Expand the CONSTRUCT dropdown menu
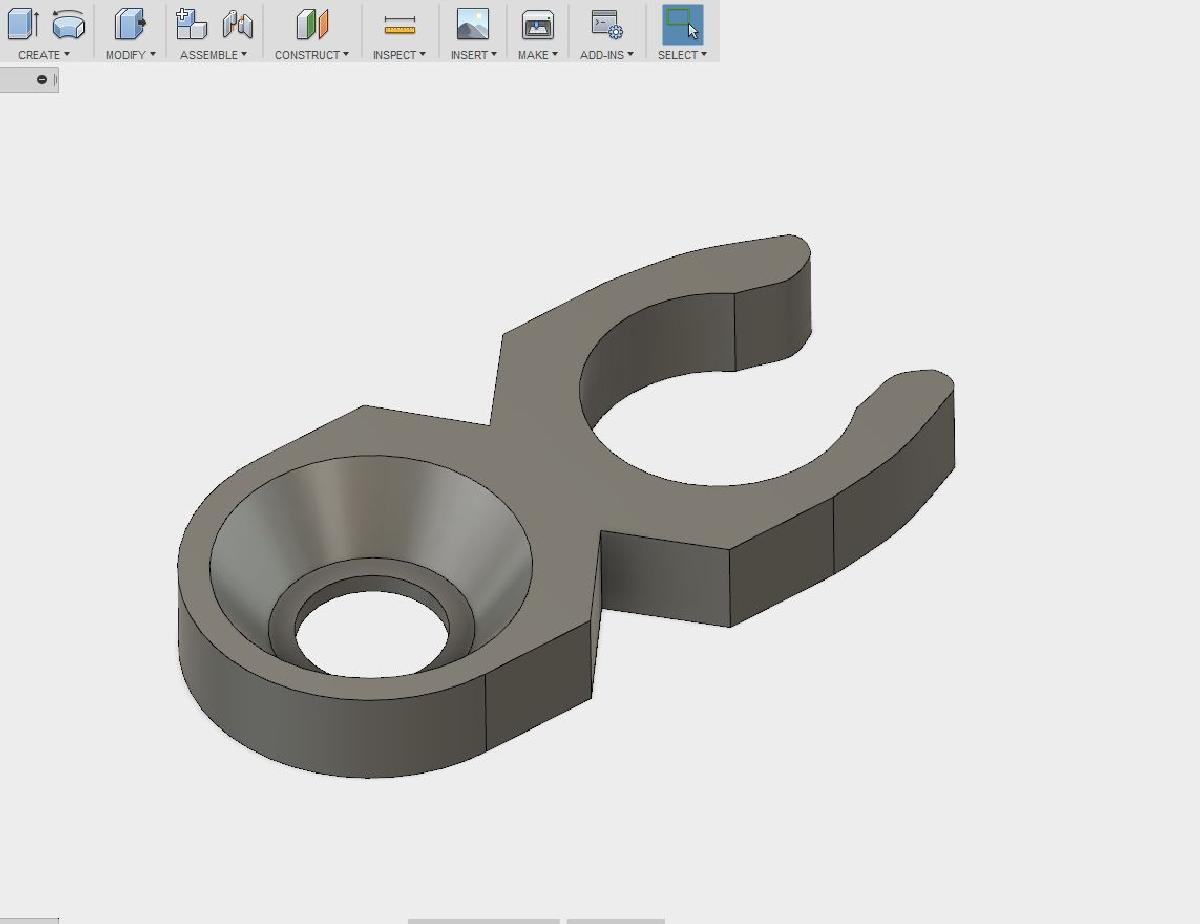1200x924 pixels. (312, 55)
